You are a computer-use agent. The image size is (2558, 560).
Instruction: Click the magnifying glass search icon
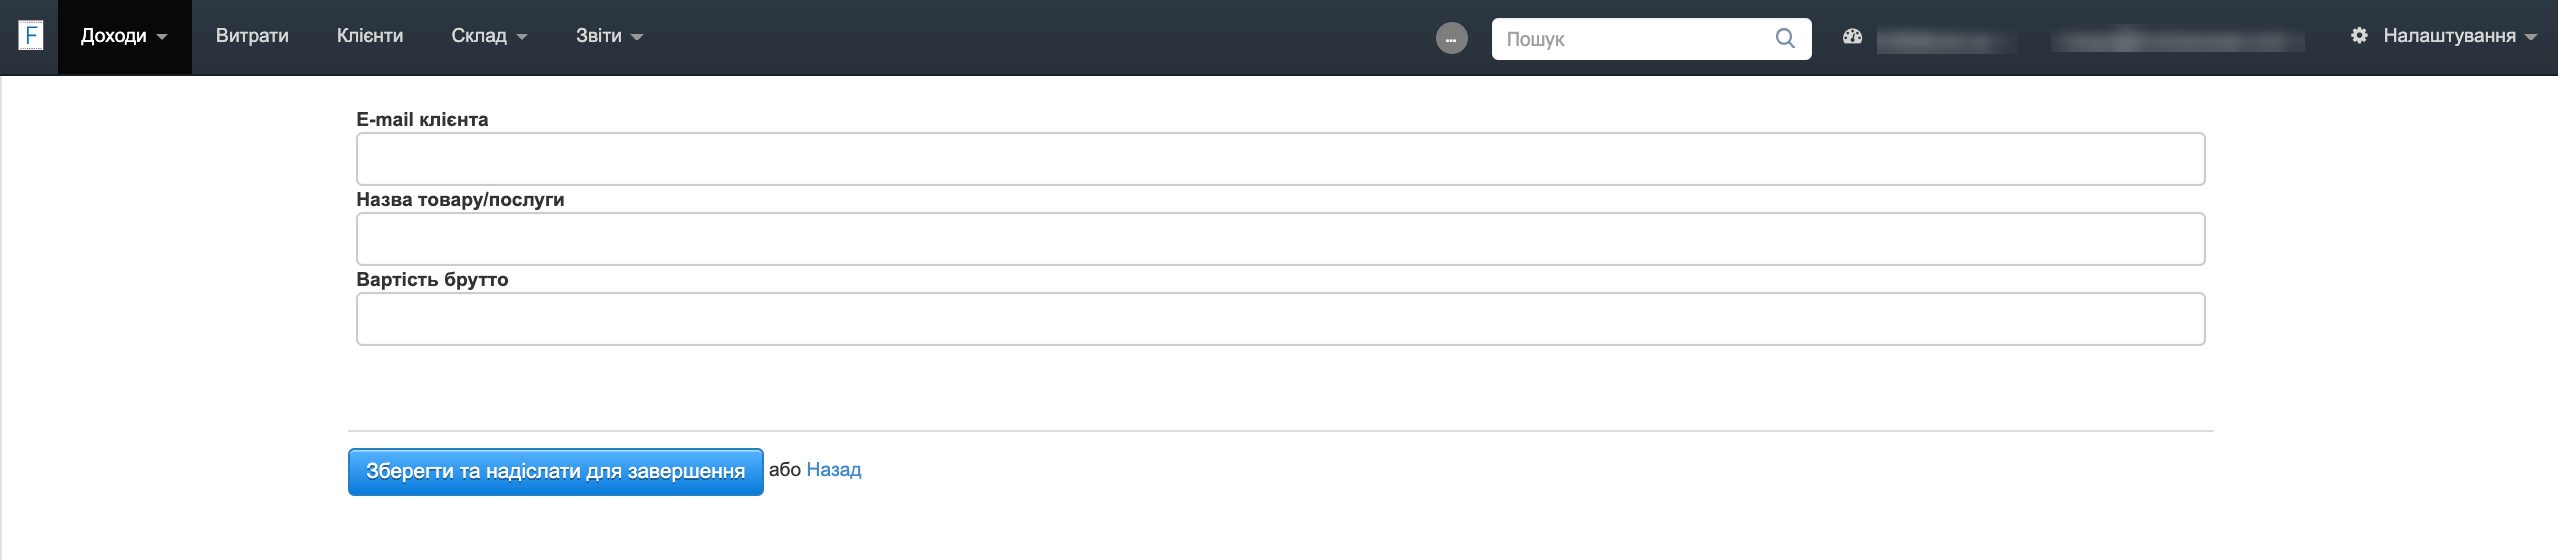(1785, 39)
